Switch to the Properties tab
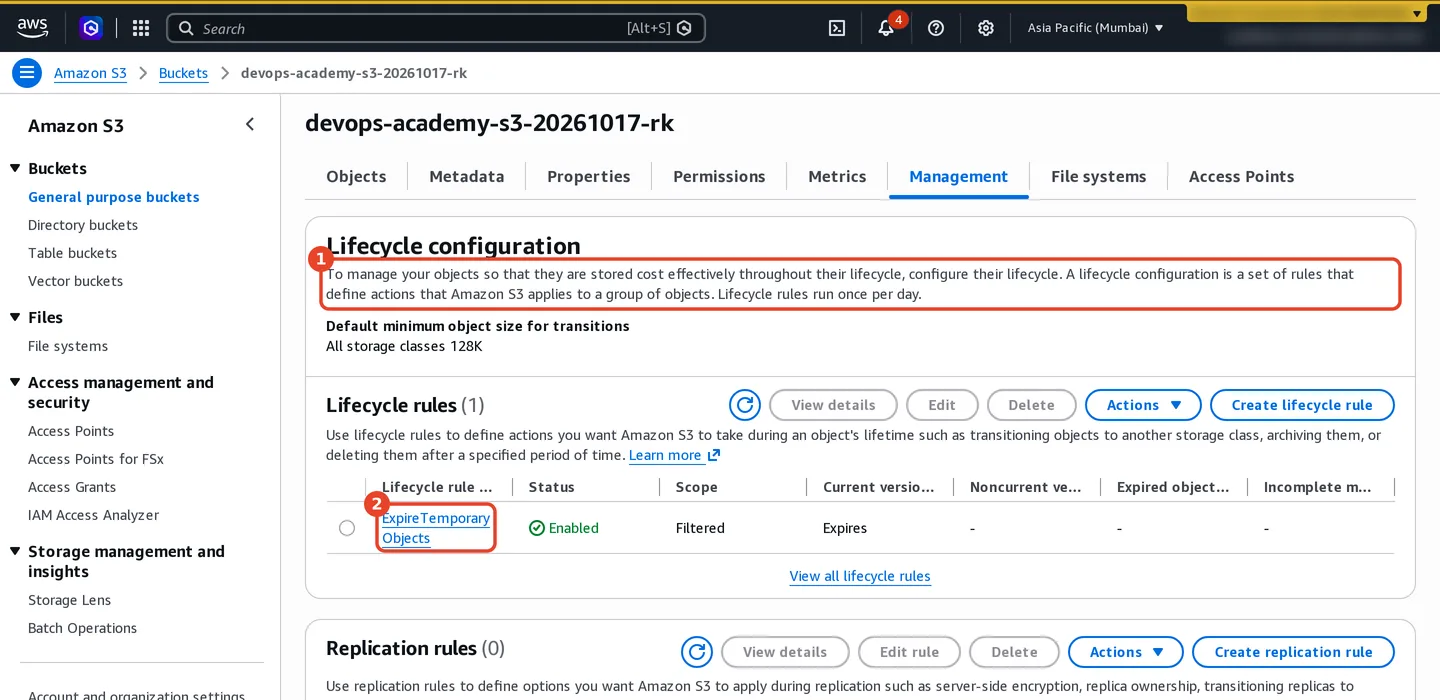The height and width of the screenshot is (700, 1440). click(589, 176)
